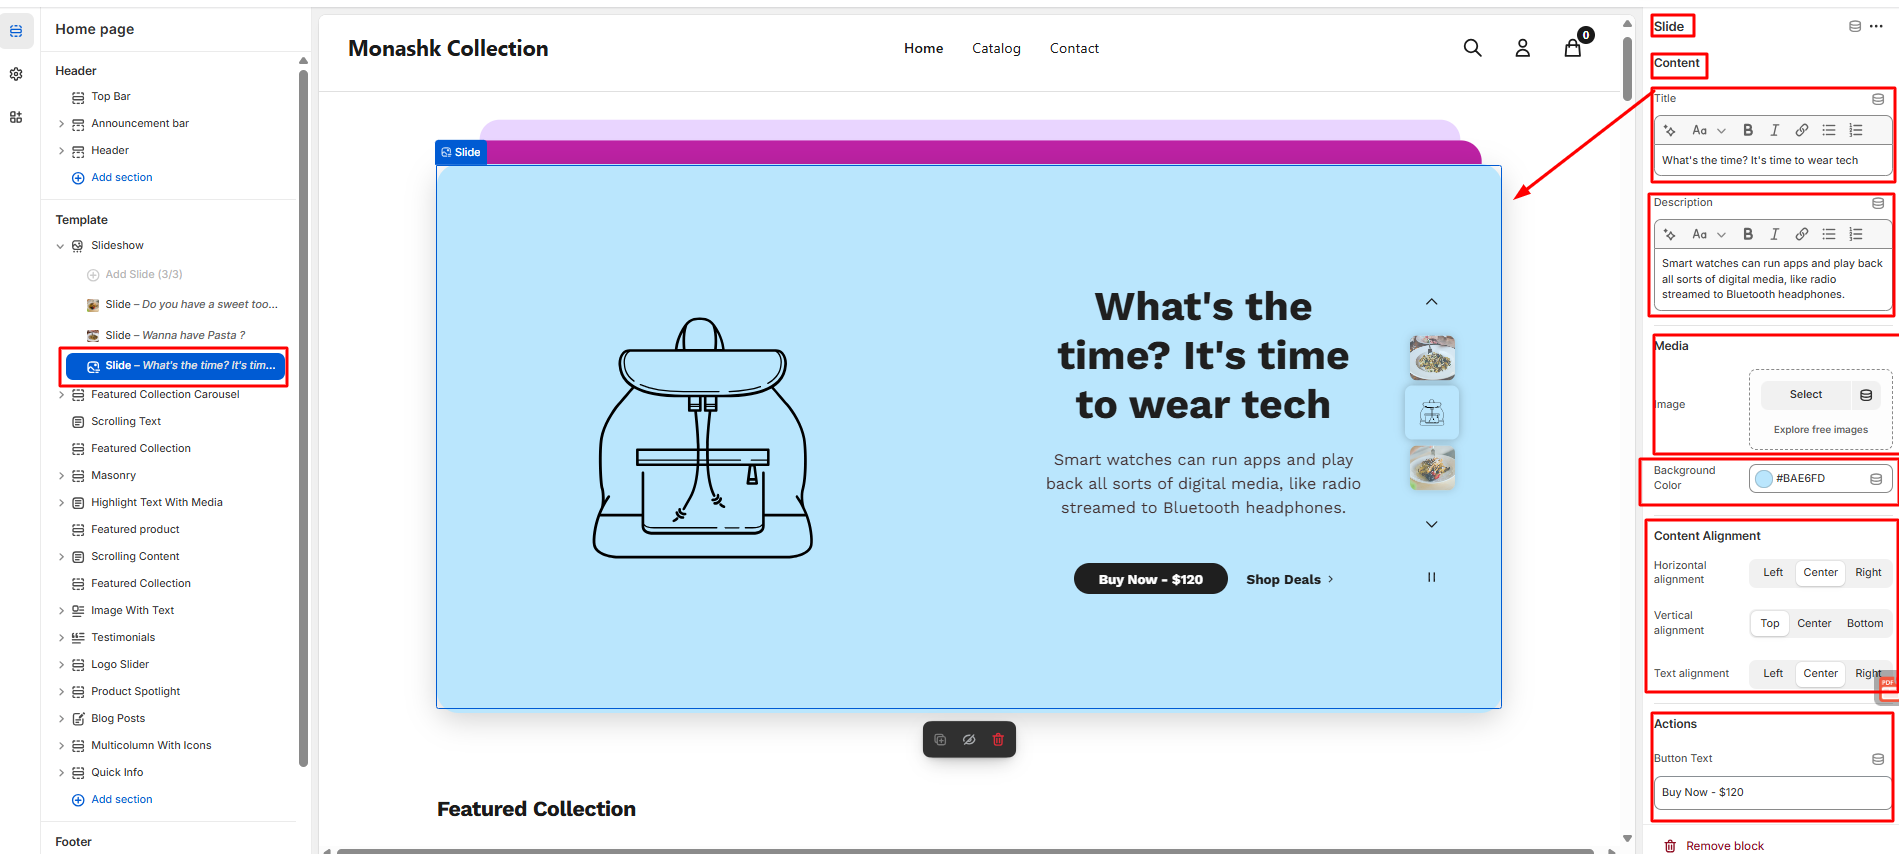
Task: Open the shopping cart icon
Action: (1573, 48)
